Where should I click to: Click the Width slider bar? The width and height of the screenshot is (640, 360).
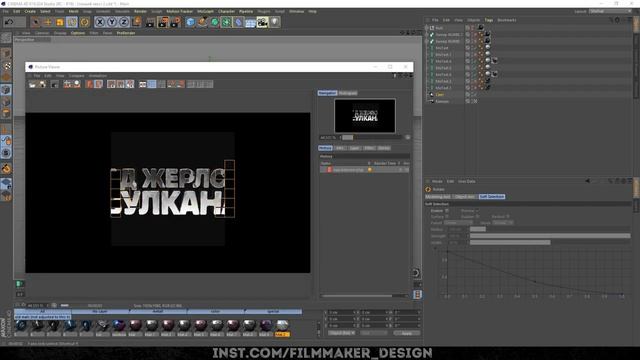(550, 242)
